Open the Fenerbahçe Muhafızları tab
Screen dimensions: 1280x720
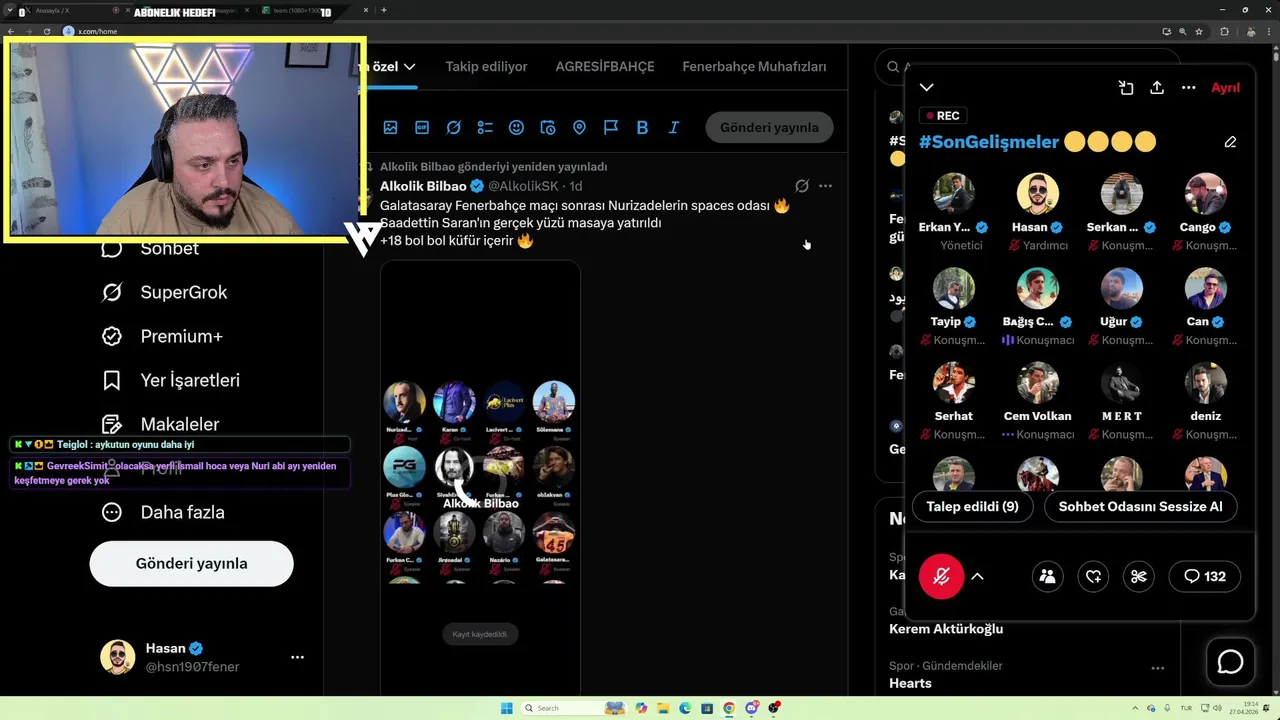754,67
